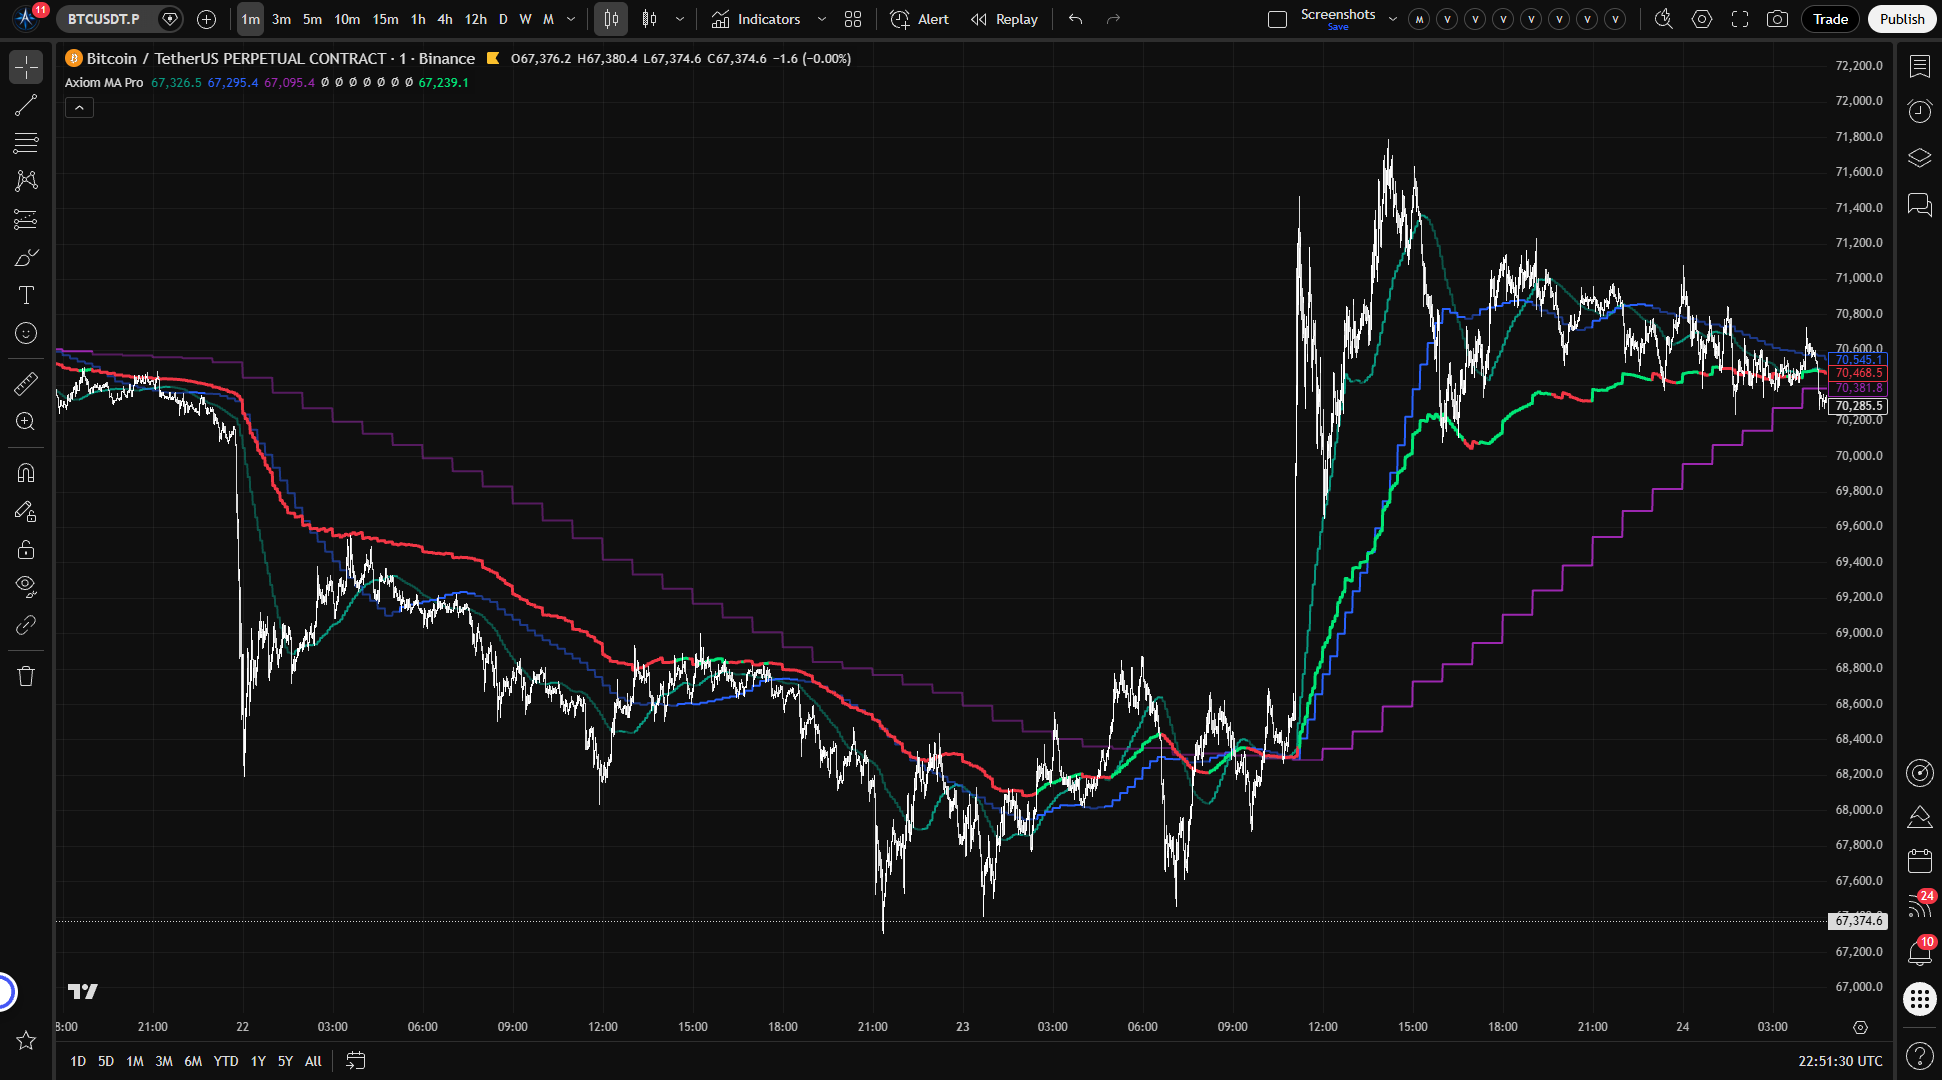Viewport: 1942px width, 1080px height.
Task: Click trash icon to remove drawings
Action: click(x=26, y=676)
